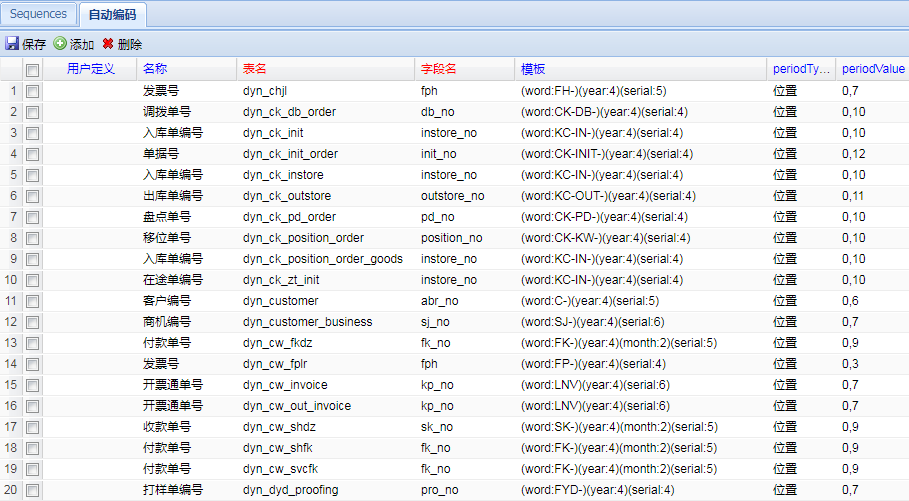Screen dimensions: 909x501
Task: Select the 自动编码 tab
Action: [x=113, y=15]
